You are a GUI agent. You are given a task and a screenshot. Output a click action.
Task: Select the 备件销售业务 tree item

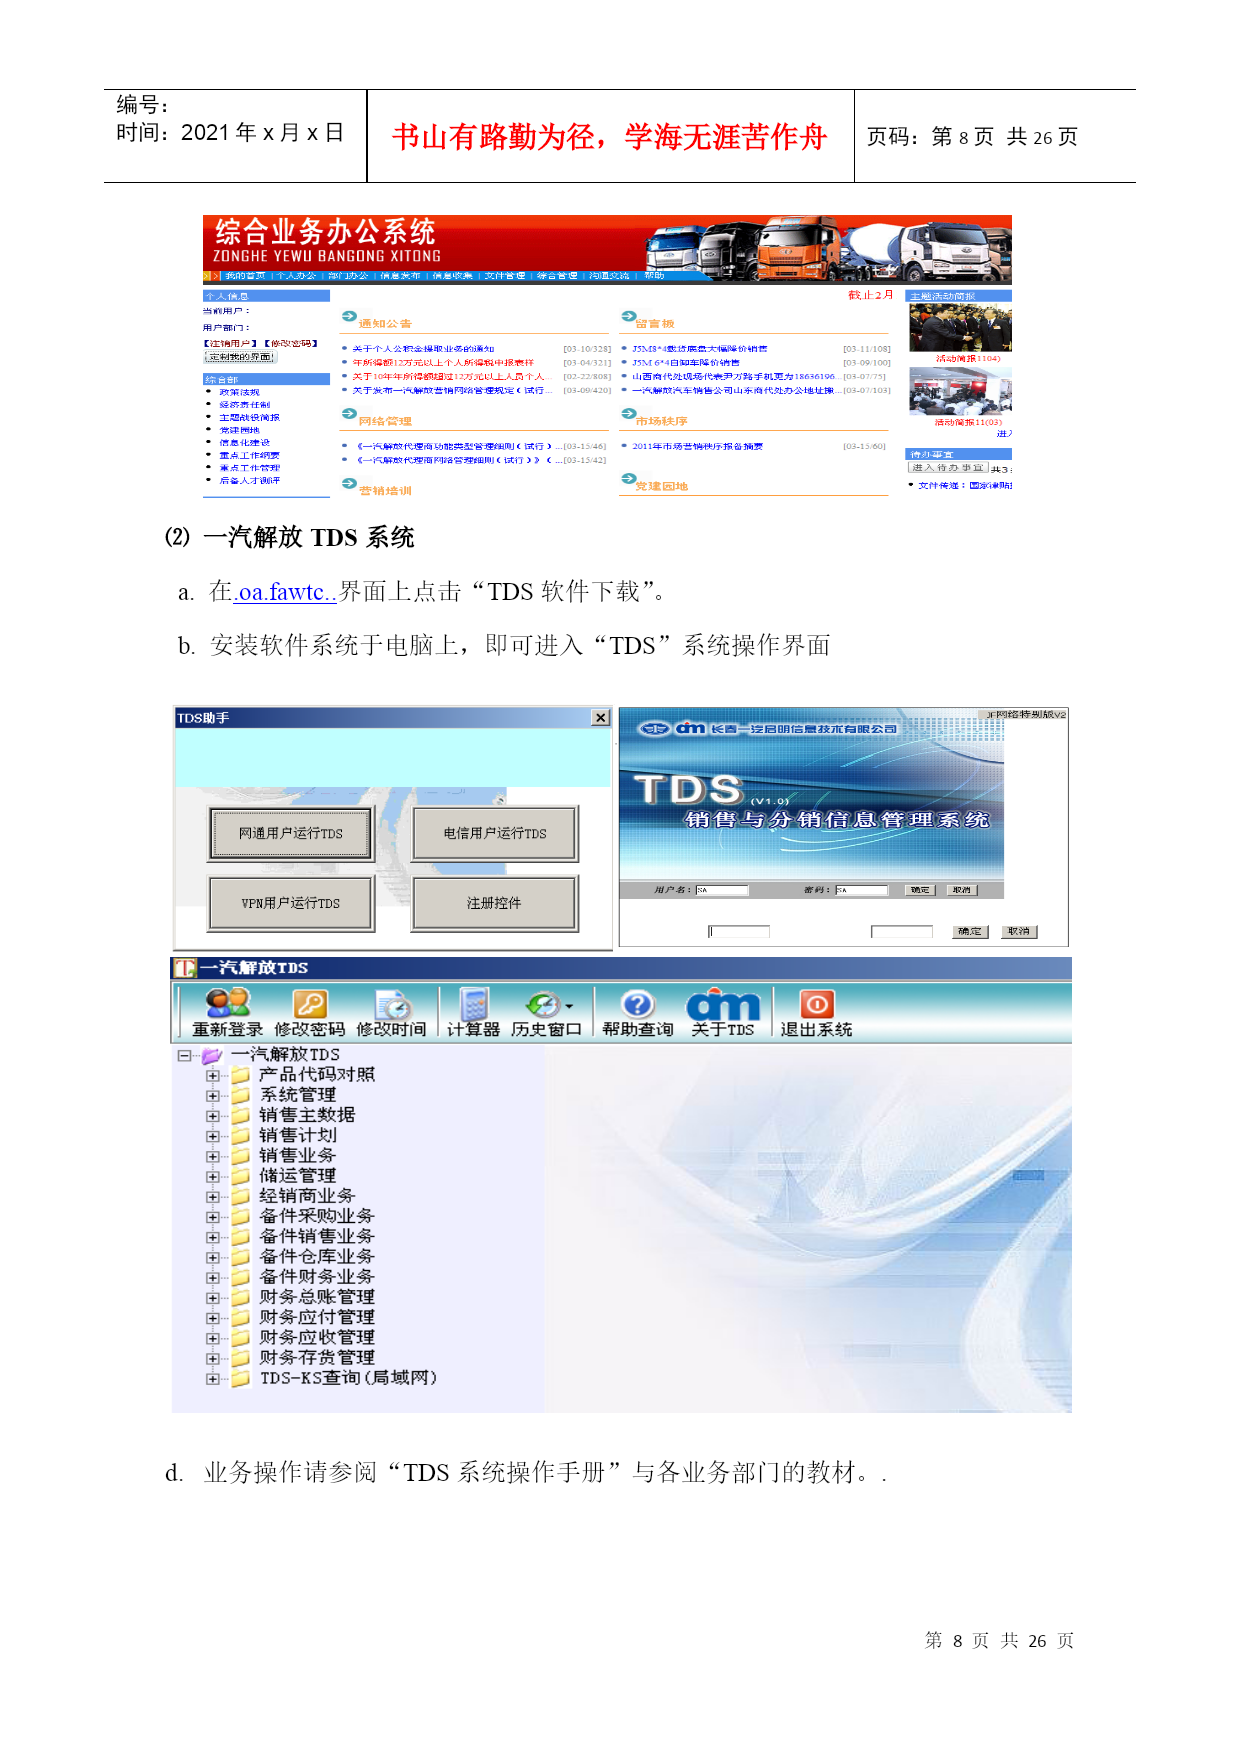[x=316, y=1237]
